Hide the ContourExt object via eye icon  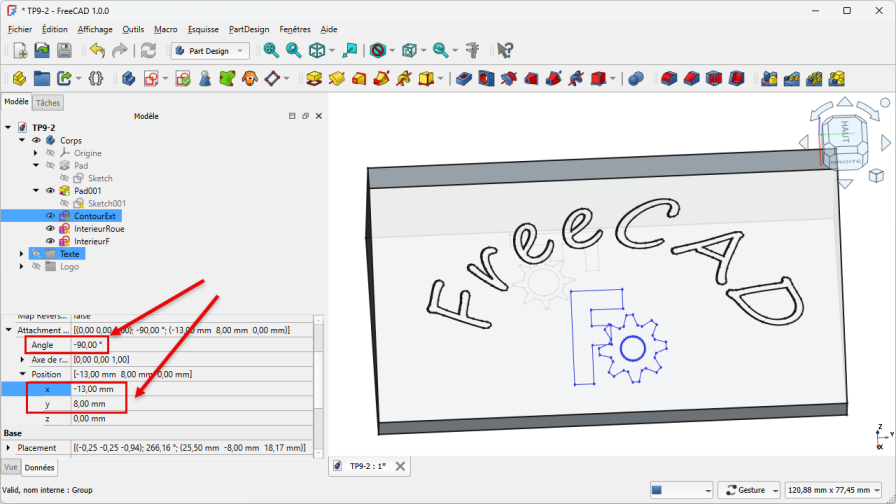51,216
